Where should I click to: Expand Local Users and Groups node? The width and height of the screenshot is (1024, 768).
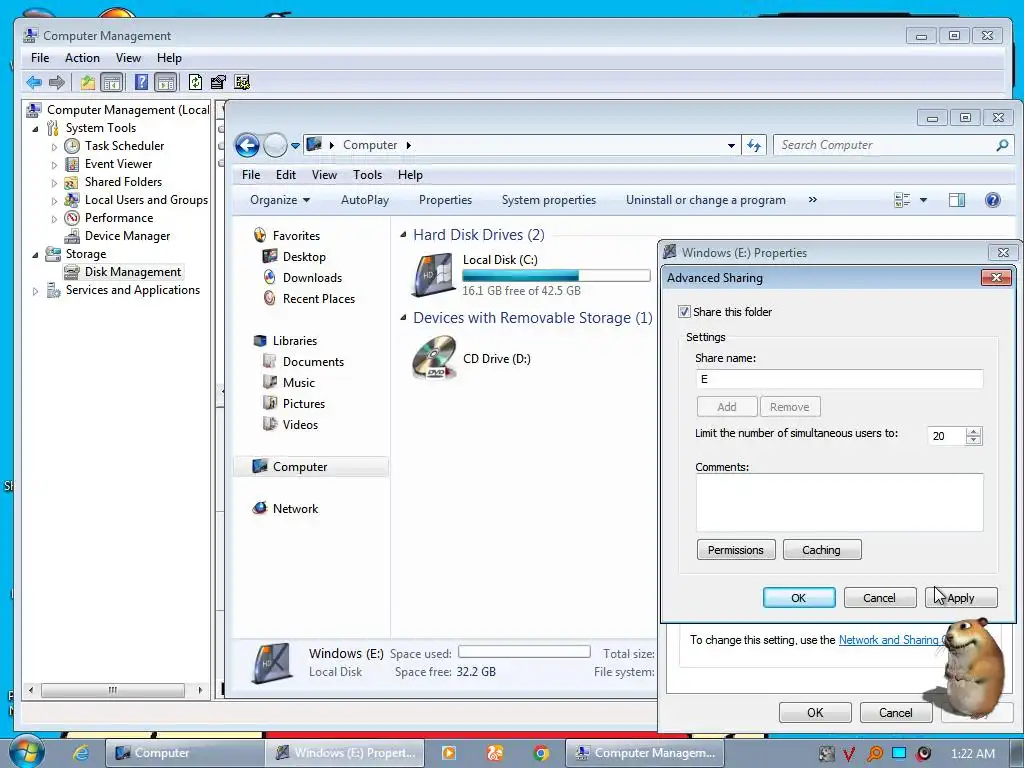click(54, 200)
